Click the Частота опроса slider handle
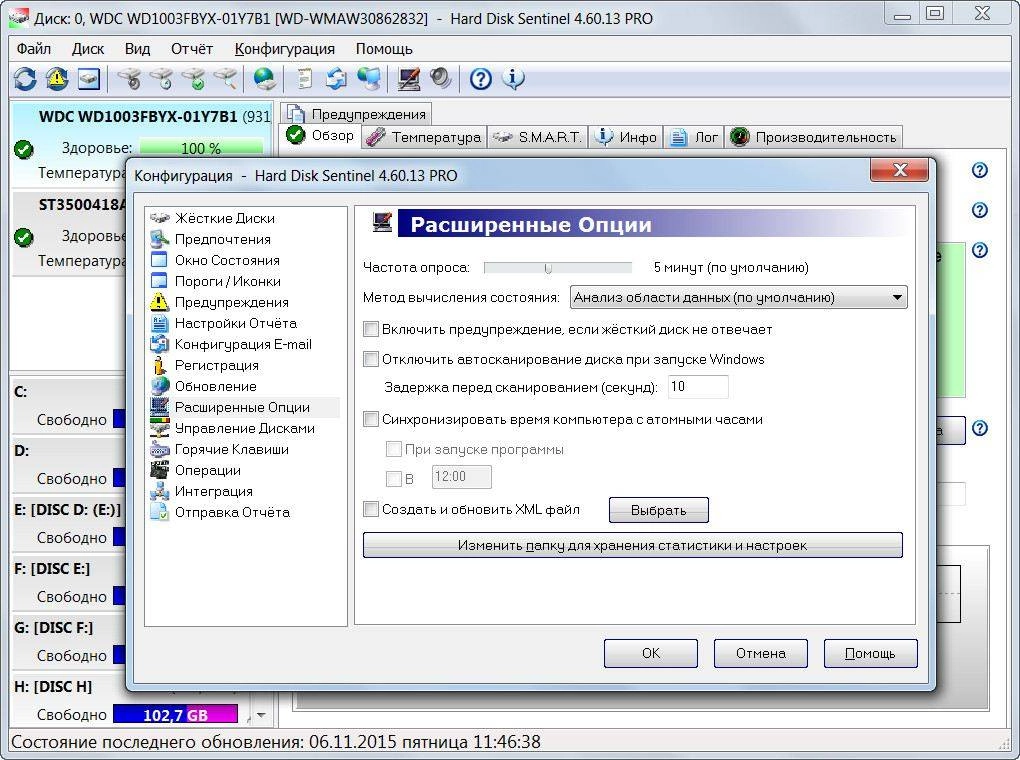1020x760 pixels. tap(548, 268)
